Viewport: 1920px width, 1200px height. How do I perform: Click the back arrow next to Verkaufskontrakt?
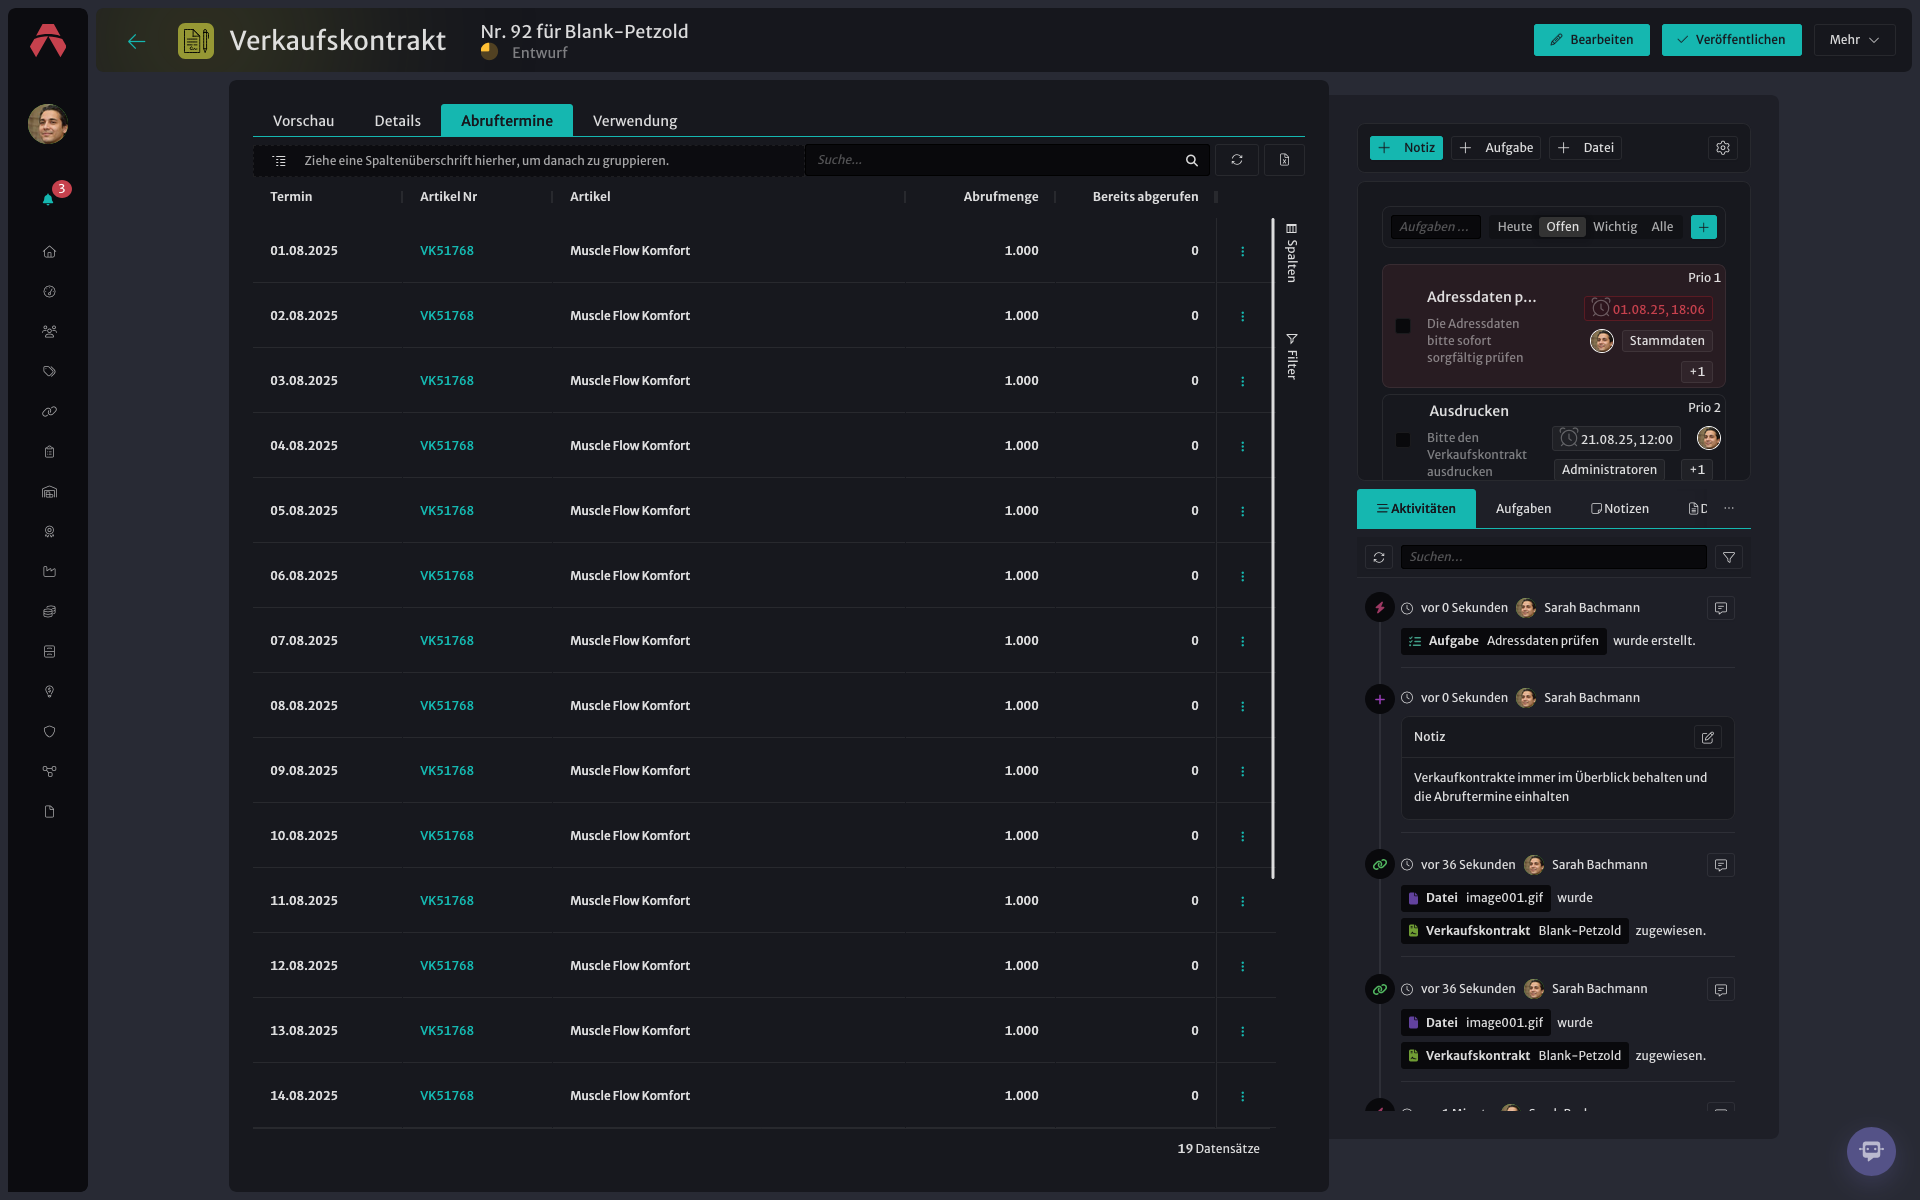point(137,41)
